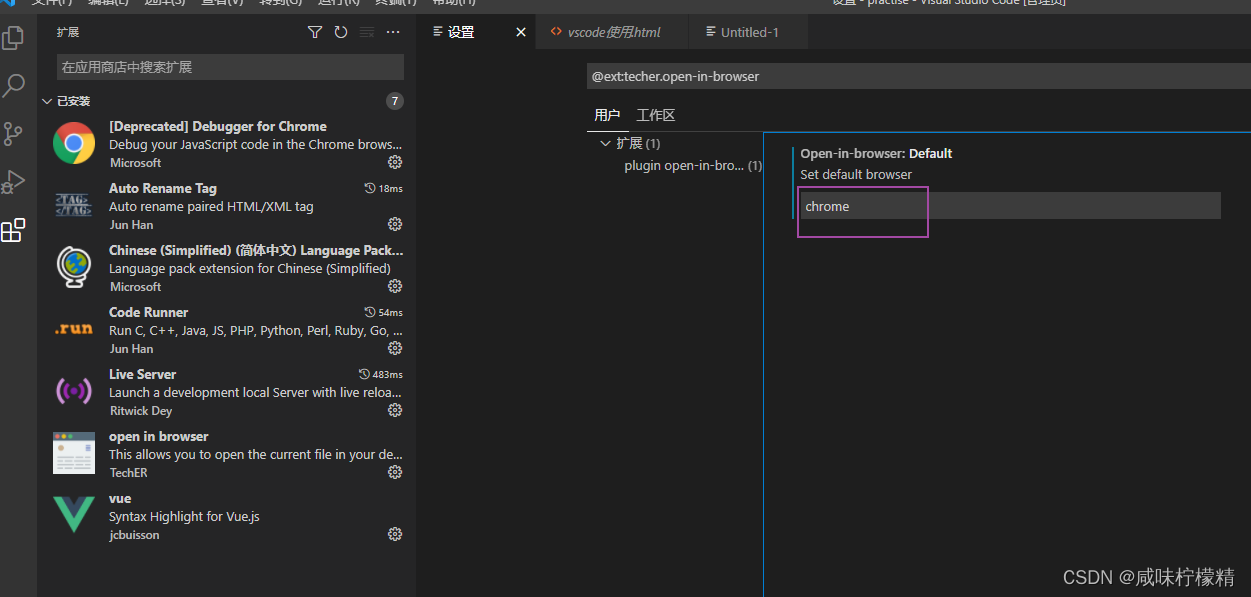Click publisher name Ritwick Dey
Screen dimensions: 1251x597
click(141, 410)
